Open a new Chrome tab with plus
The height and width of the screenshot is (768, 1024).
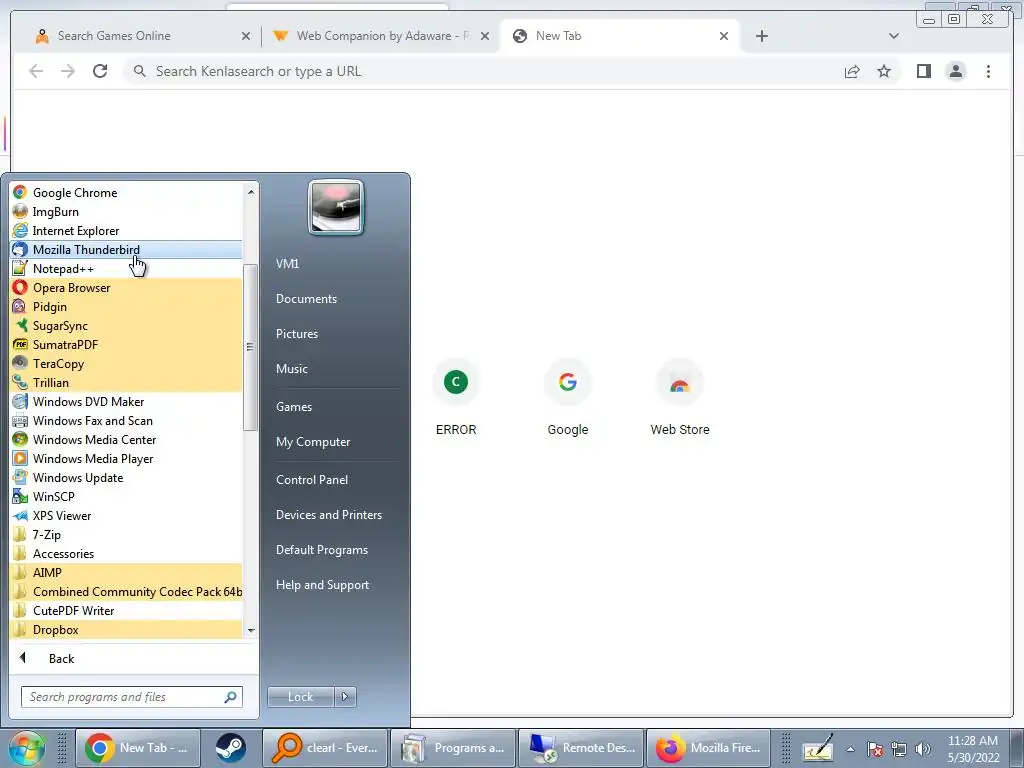pos(761,36)
